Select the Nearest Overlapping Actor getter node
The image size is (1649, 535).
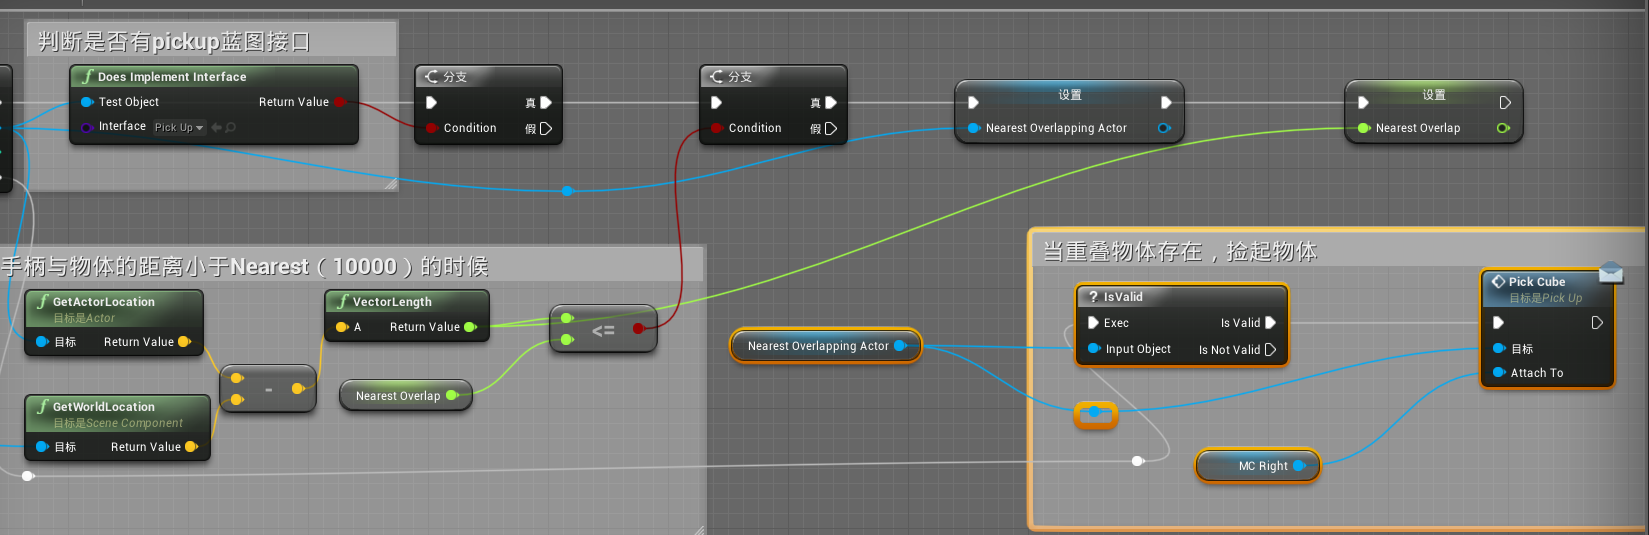(x=826, y=346)
